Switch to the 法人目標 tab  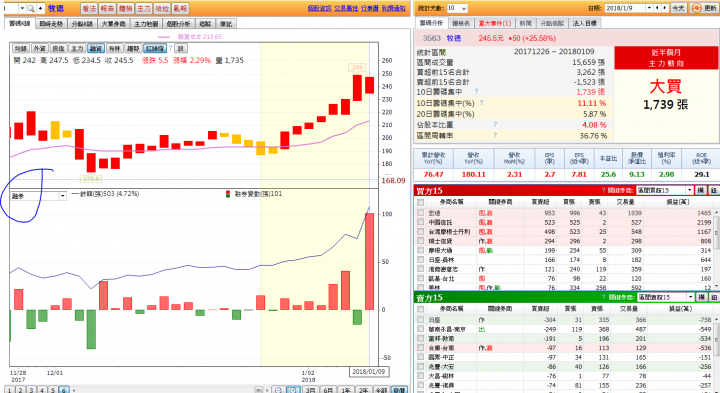pos(585,23)
